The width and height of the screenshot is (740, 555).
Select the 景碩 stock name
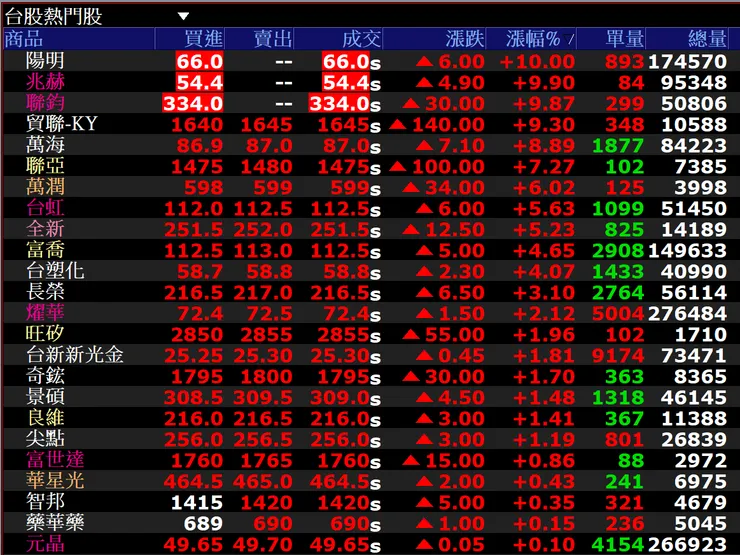(x=45, y=397)
